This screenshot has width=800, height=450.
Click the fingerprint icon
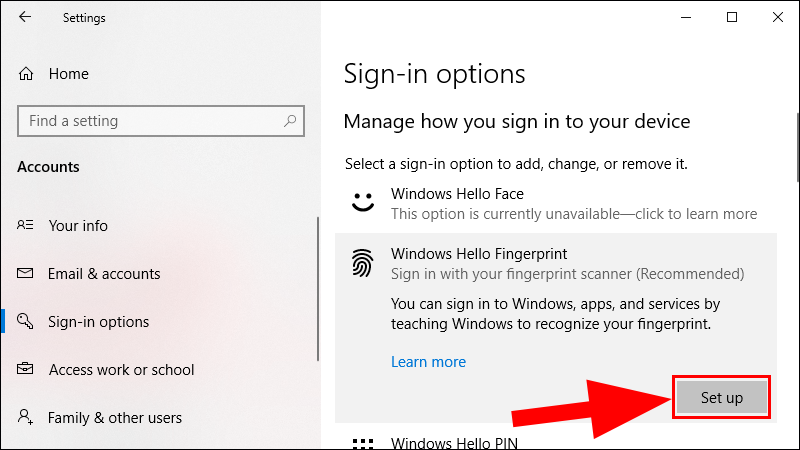[362, 264]
